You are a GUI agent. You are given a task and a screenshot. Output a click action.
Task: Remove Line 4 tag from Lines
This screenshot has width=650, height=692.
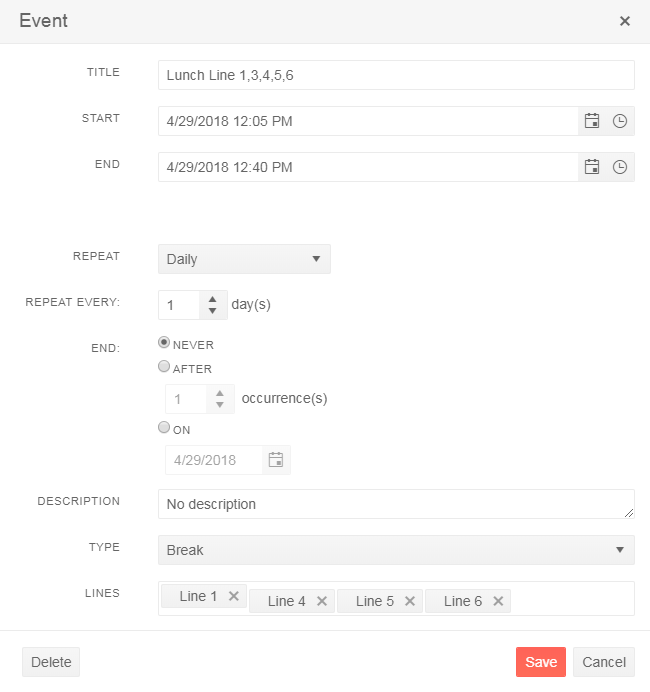[x=322, y=601]
